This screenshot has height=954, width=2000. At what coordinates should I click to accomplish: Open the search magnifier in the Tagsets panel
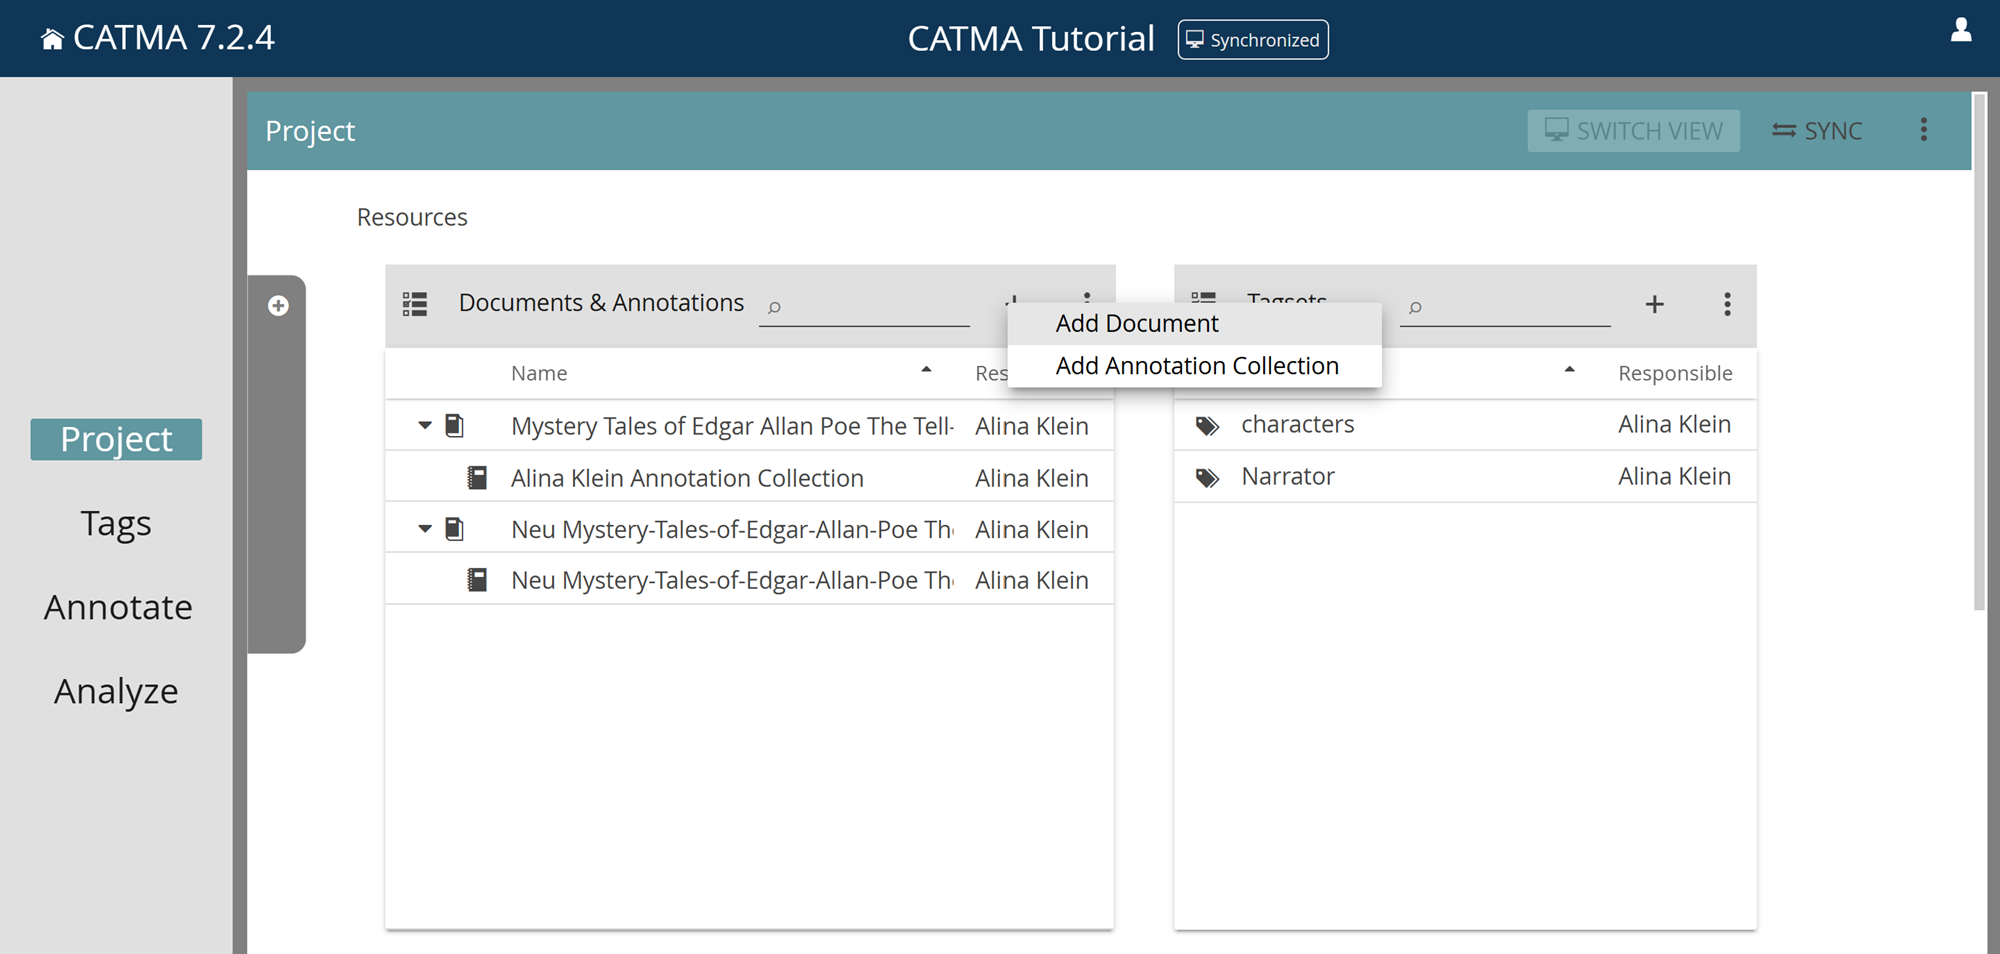point(1416,308)
